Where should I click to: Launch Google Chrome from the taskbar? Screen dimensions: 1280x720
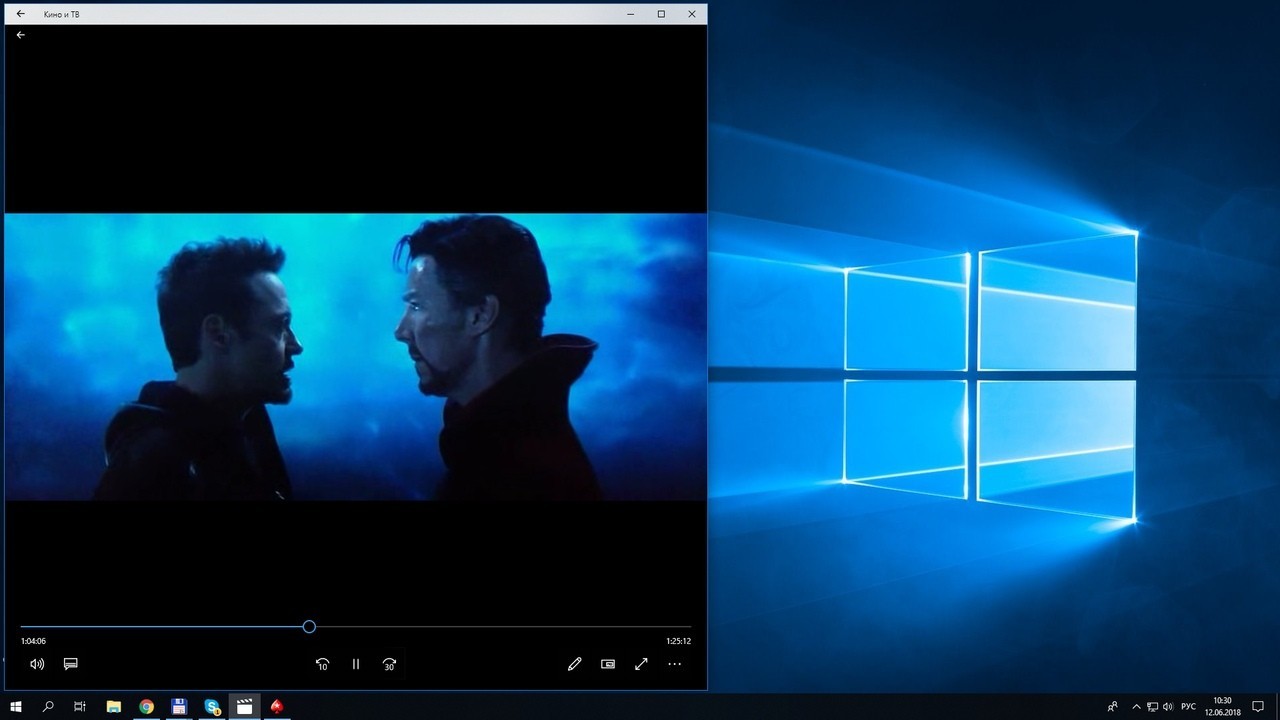(x=147, y=707)
